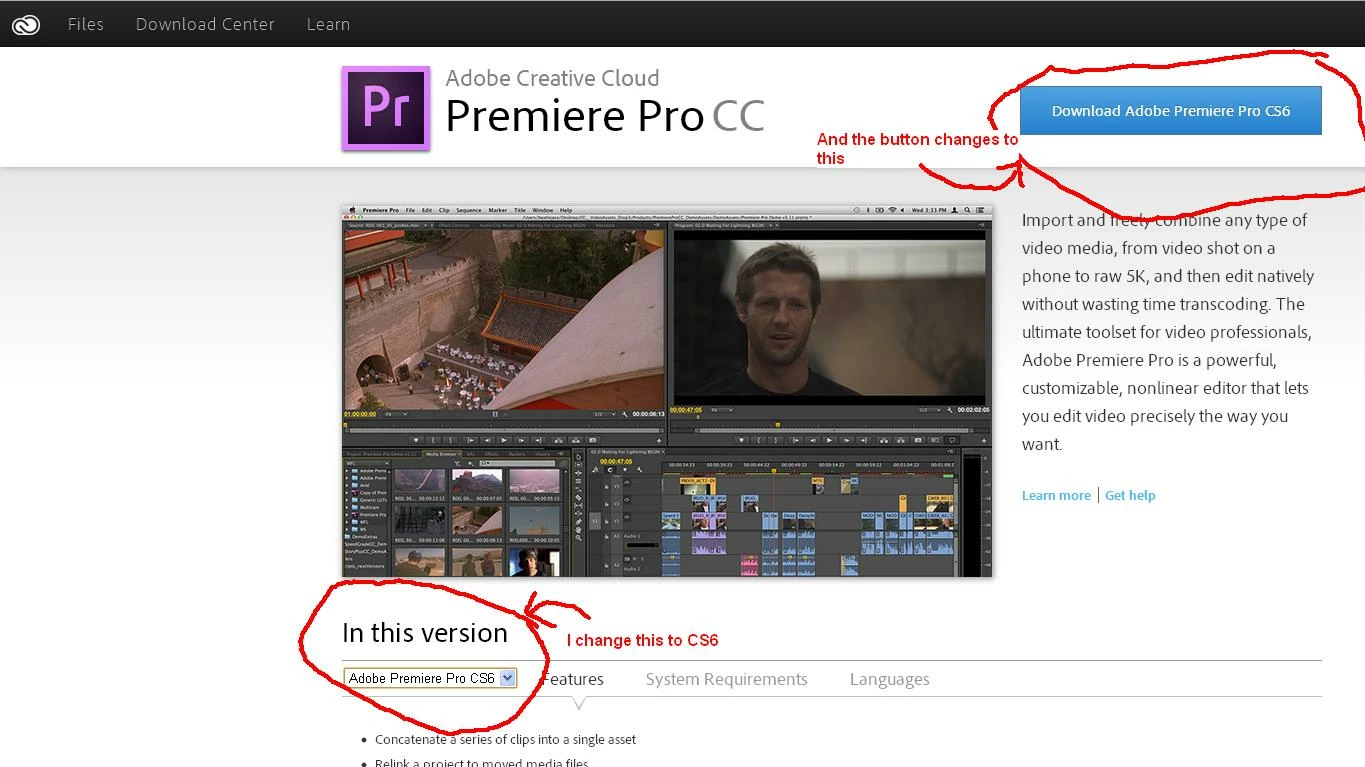Open the Files page

(x=86, y=24)
